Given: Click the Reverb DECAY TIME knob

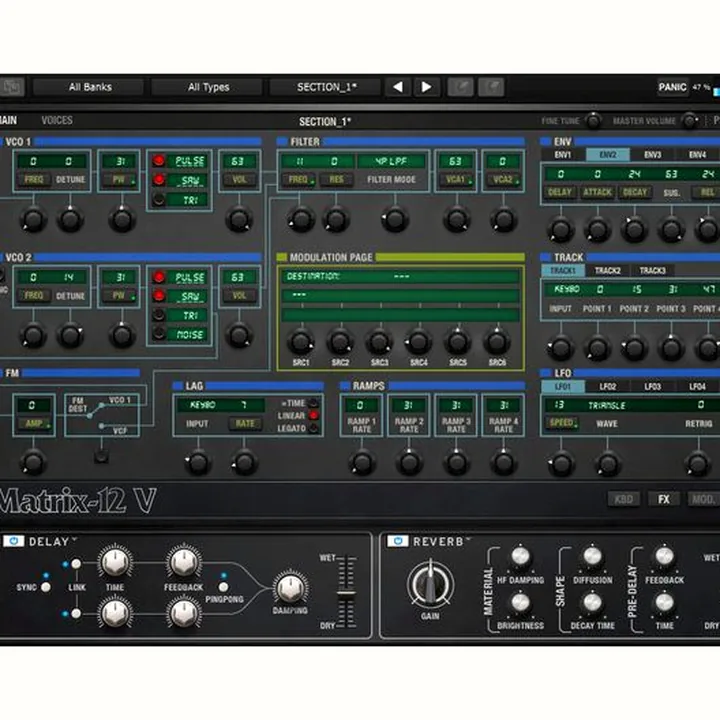Looking at the screenshot, I should (592, 602).
